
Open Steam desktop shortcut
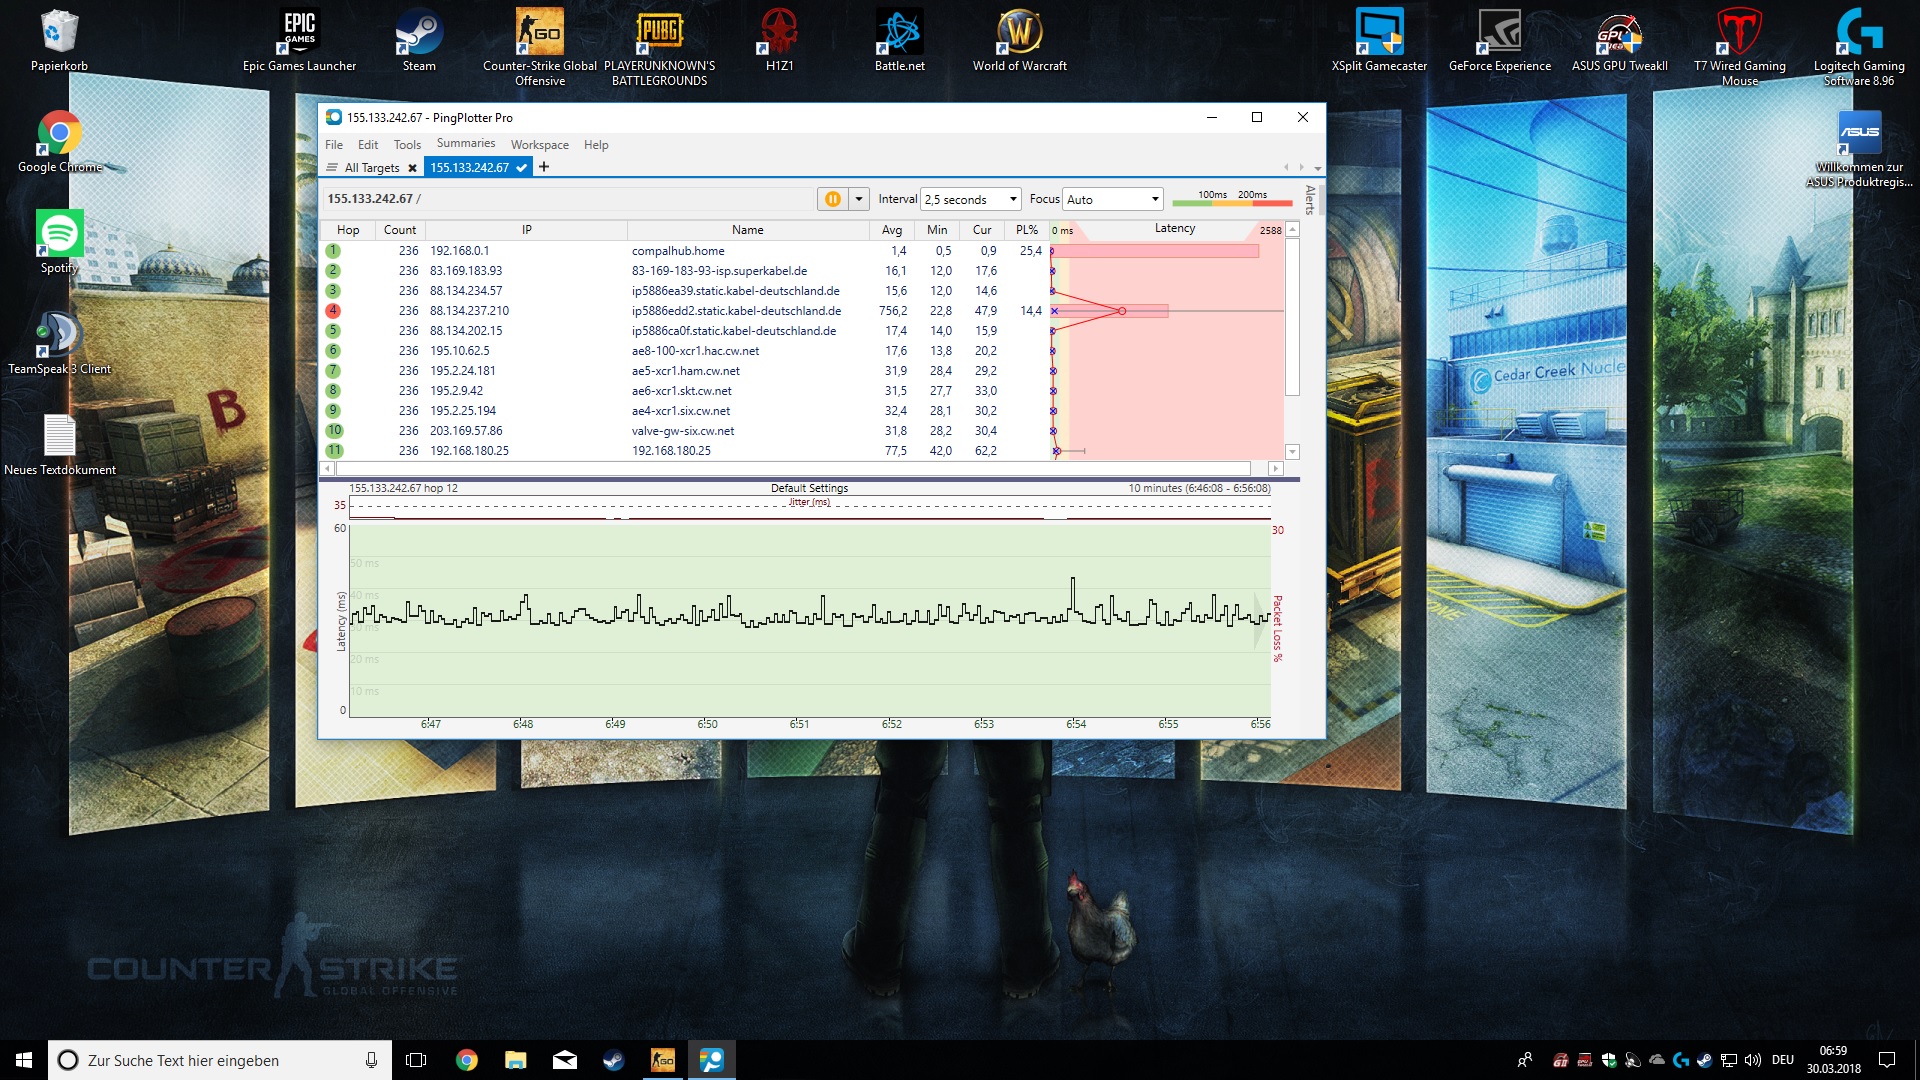click(419, 41)
